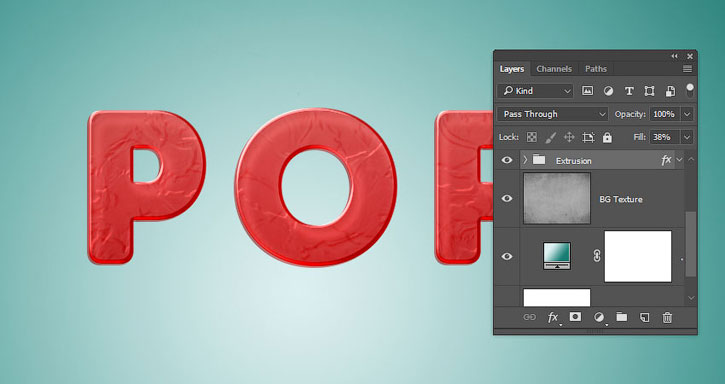Open the Kind filter dropdown
This screenshot has height=384, width=725.
pyautogui.click(x=535, y=91)
